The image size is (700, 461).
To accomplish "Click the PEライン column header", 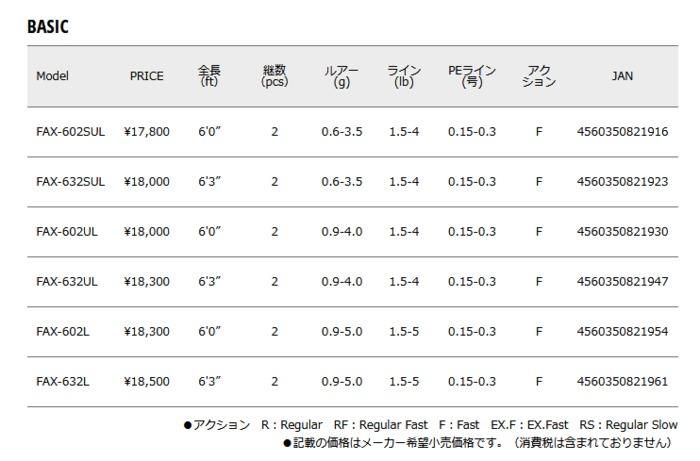I will (x=472, y=76).
